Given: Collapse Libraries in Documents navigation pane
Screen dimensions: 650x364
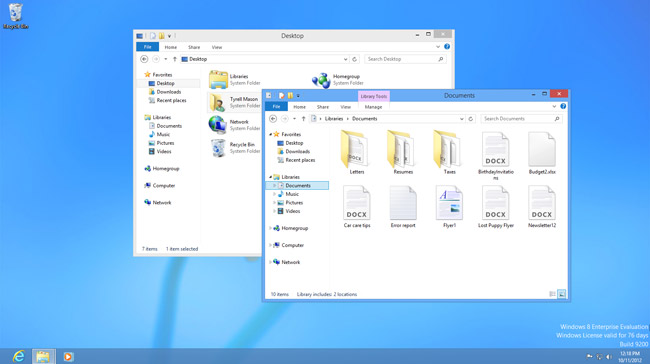Looking at the screenshot, I should pyautogui.click(x=271, y=177).
